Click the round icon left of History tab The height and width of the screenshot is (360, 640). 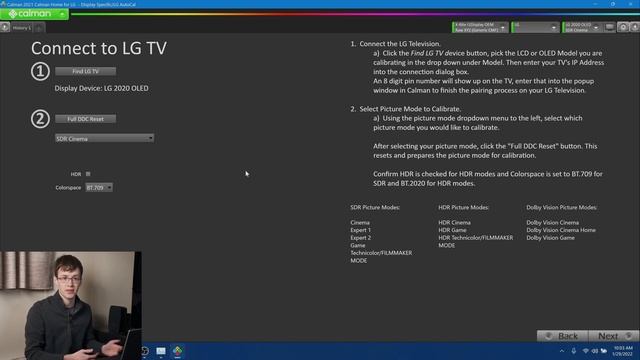coord(5,27)
